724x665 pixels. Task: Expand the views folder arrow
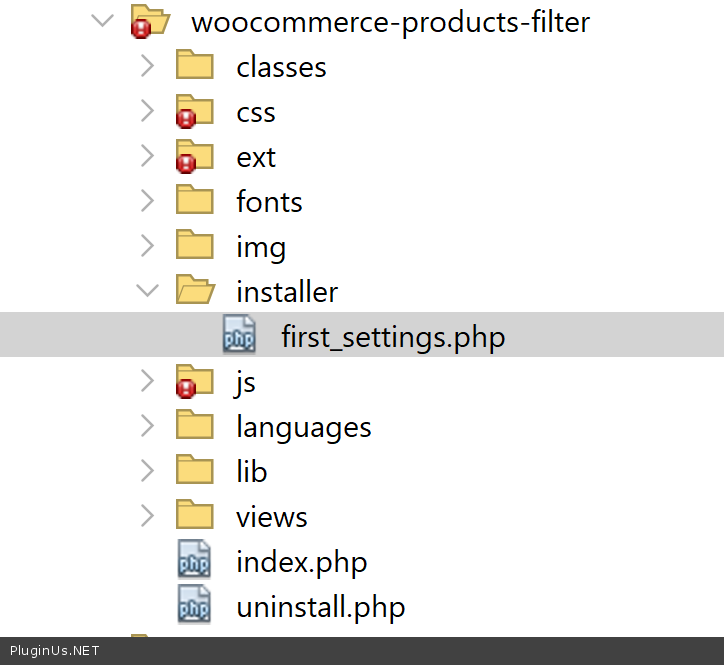click(x=148, y=517)
